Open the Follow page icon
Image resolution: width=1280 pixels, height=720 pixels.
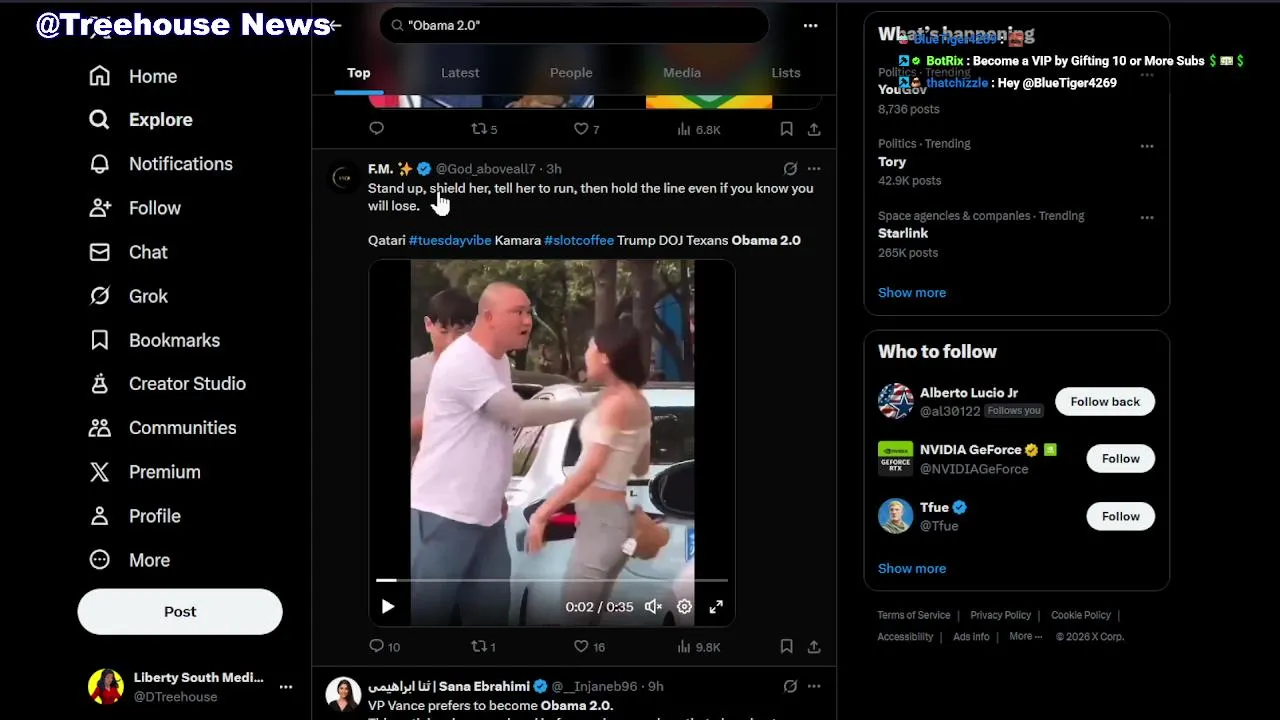(99, 208)
